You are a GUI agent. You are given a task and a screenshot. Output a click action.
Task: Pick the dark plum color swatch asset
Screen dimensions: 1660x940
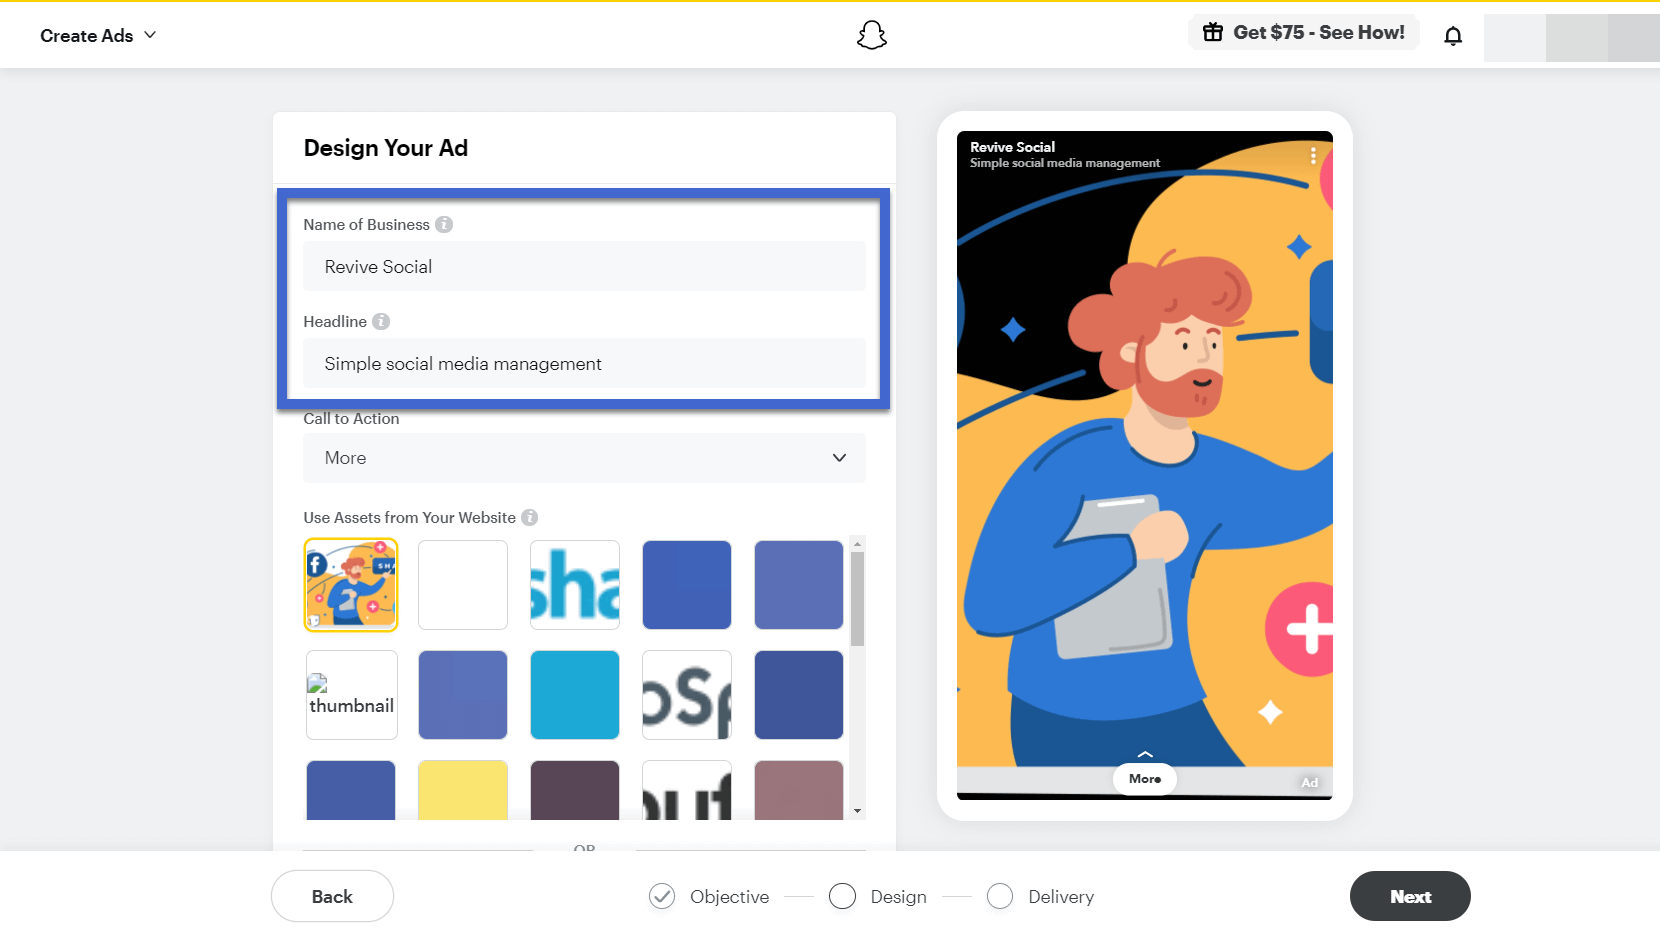coord(575,791)
